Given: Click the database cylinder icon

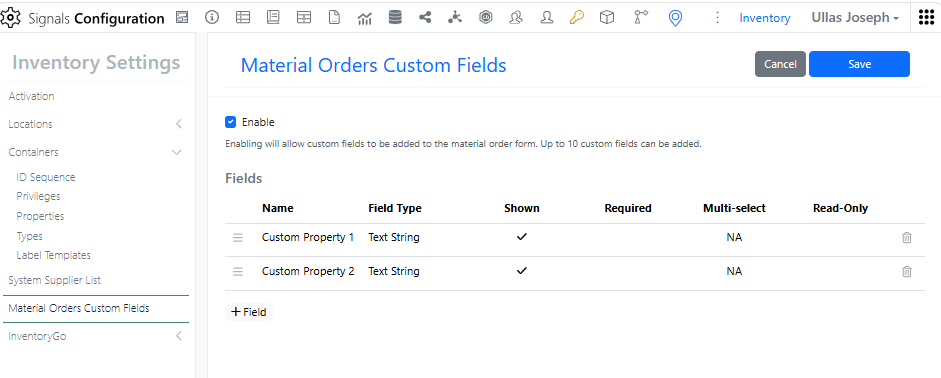Looking at the screenshot, I should click(395, 18).
